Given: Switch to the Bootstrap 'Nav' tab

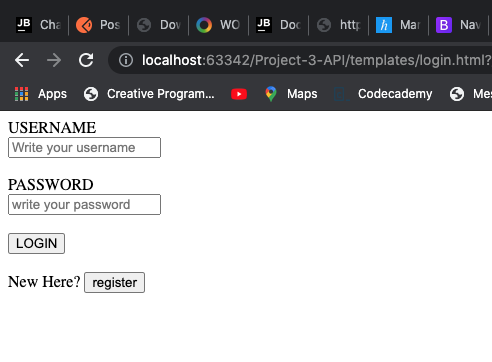Looking at the screenshot, I should click(x=458, y=25).
